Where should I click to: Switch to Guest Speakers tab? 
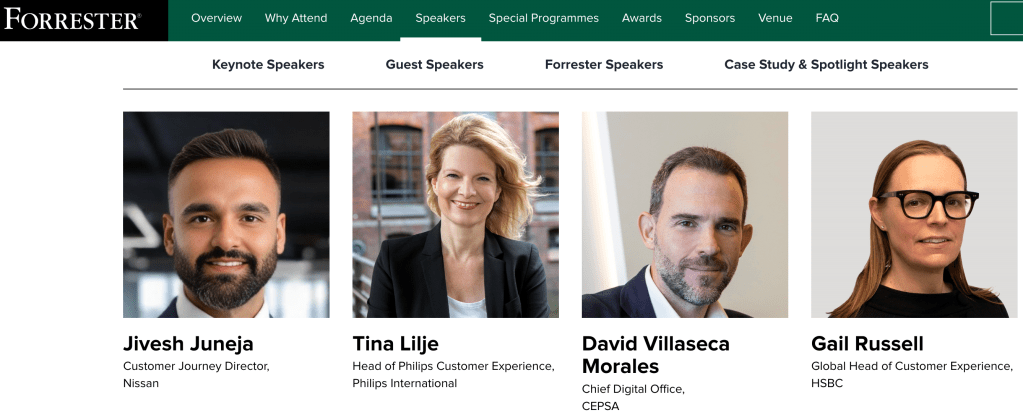[x=434, y=65]
